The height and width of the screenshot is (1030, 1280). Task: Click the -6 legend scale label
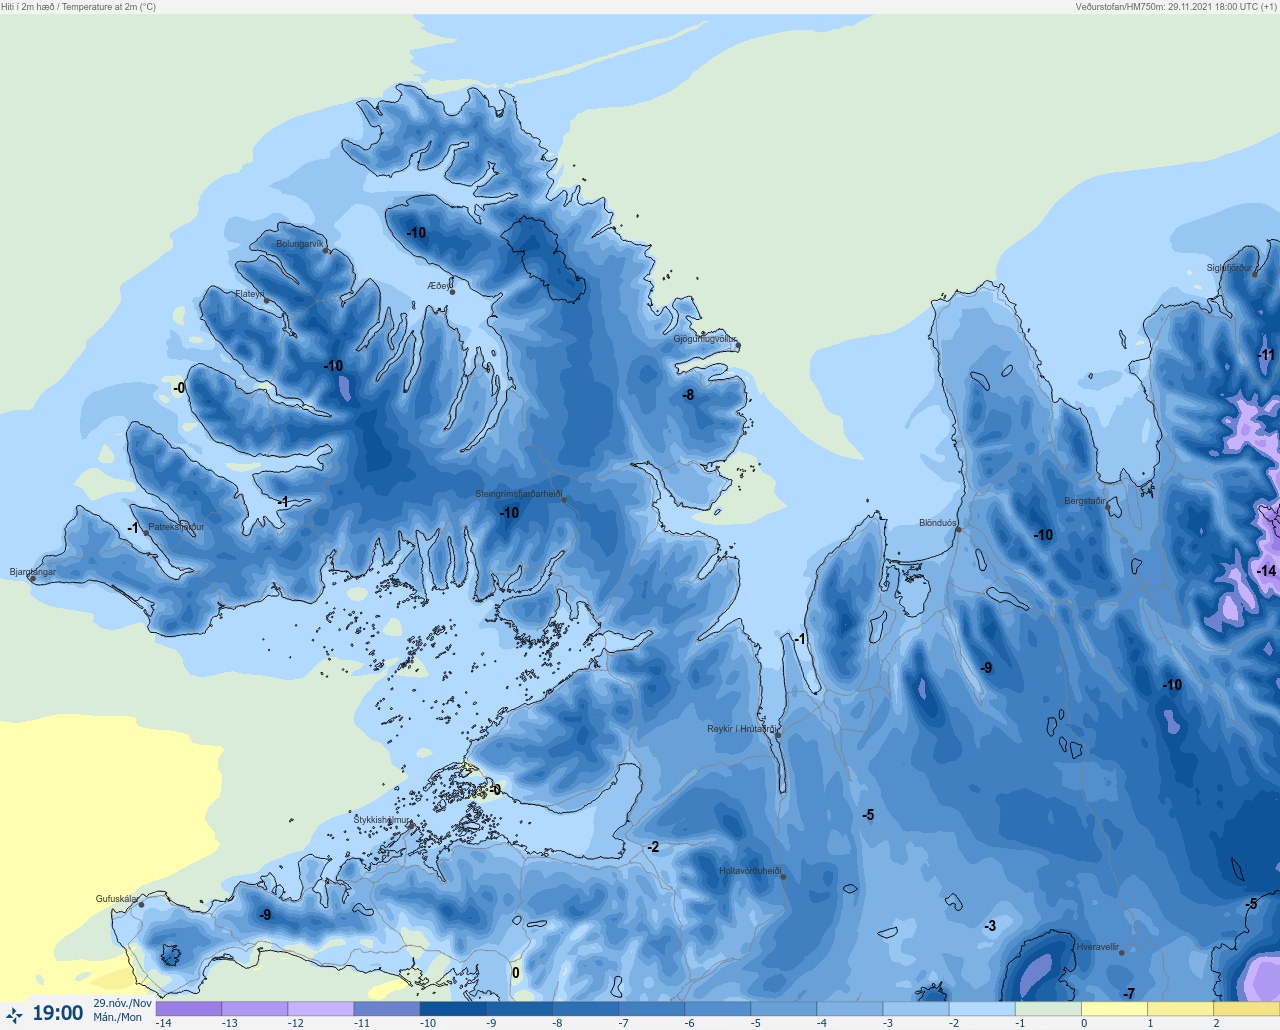[690, 1023]
